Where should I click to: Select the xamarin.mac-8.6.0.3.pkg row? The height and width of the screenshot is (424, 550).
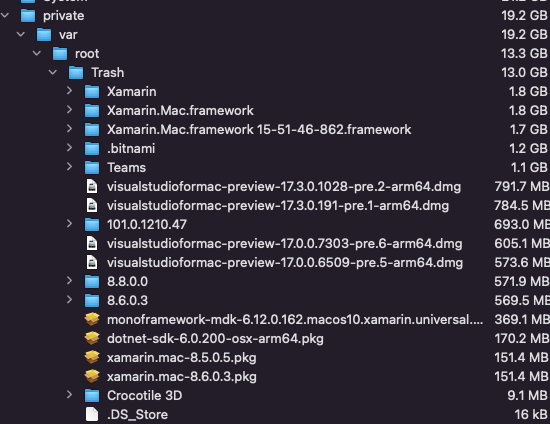[275, 376]
